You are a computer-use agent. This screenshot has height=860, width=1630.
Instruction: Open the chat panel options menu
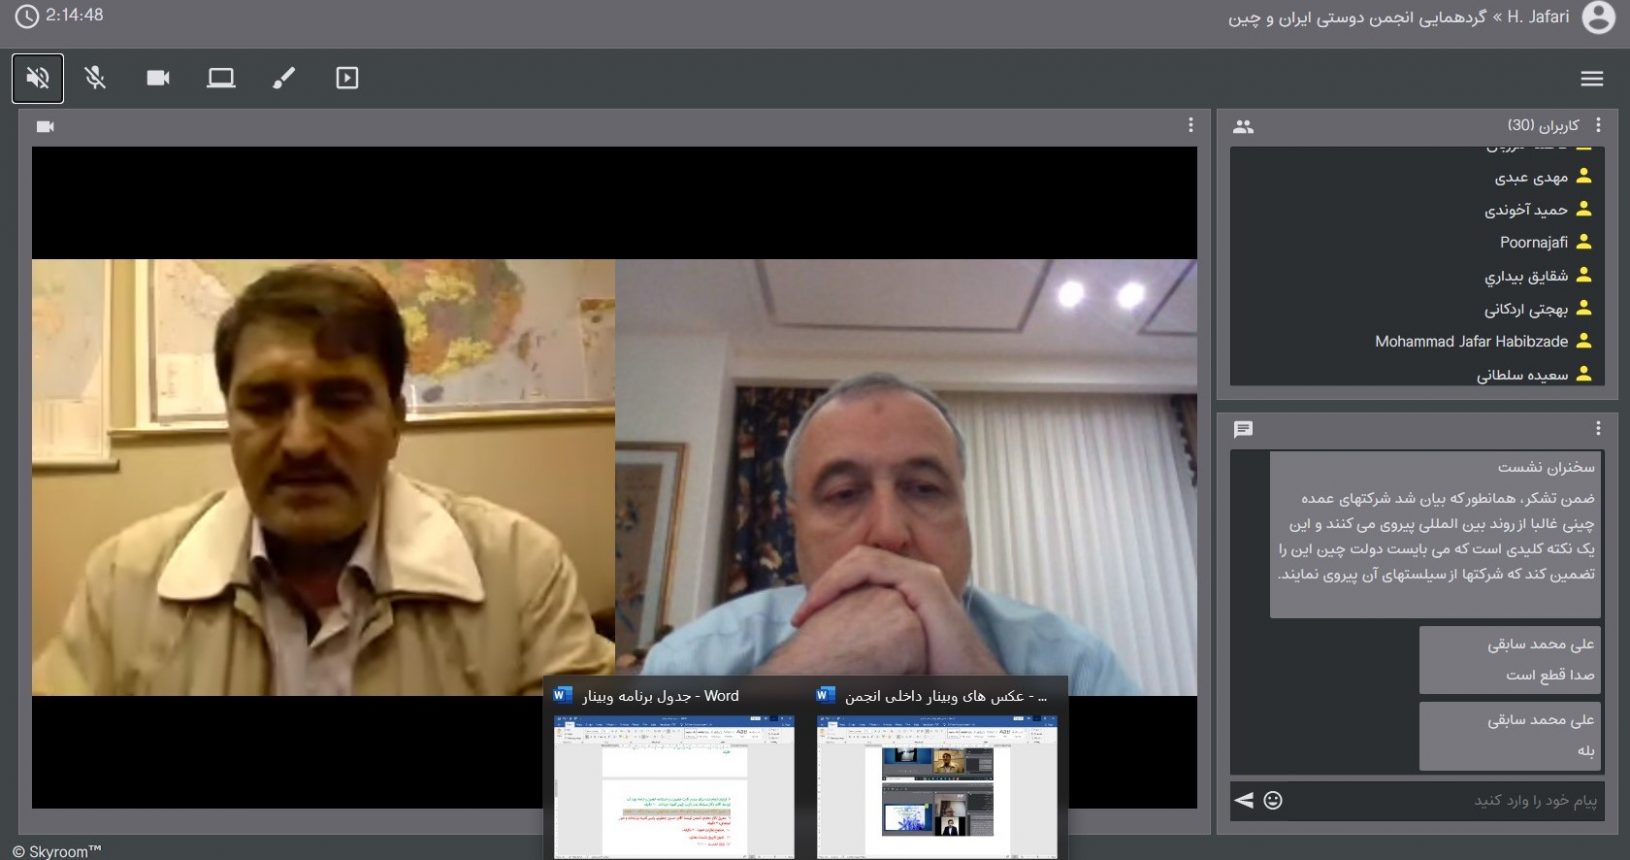[x=1598, y=428]
